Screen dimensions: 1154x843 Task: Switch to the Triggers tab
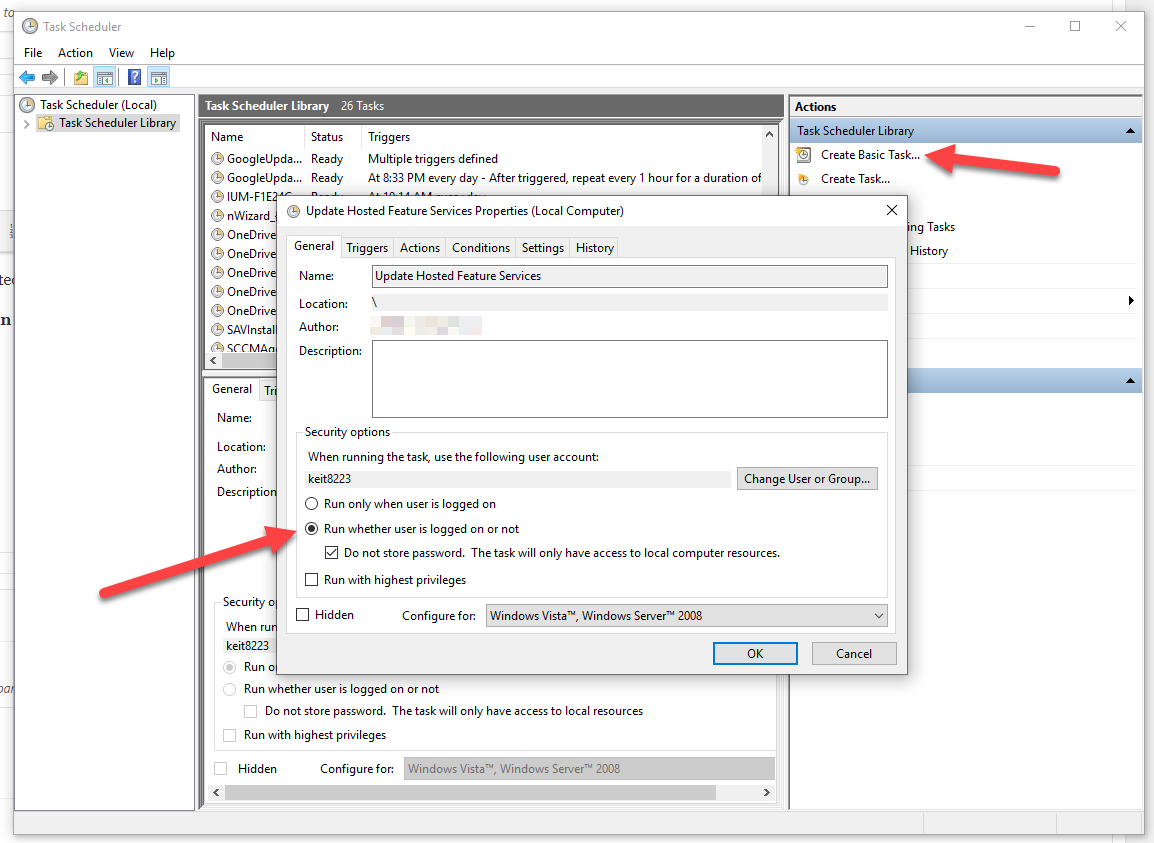367,246
